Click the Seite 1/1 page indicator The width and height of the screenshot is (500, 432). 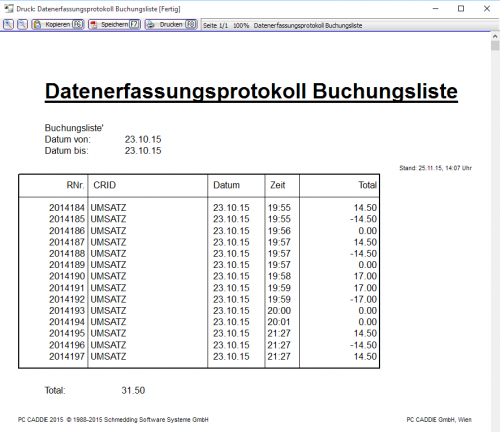(215, 25)
